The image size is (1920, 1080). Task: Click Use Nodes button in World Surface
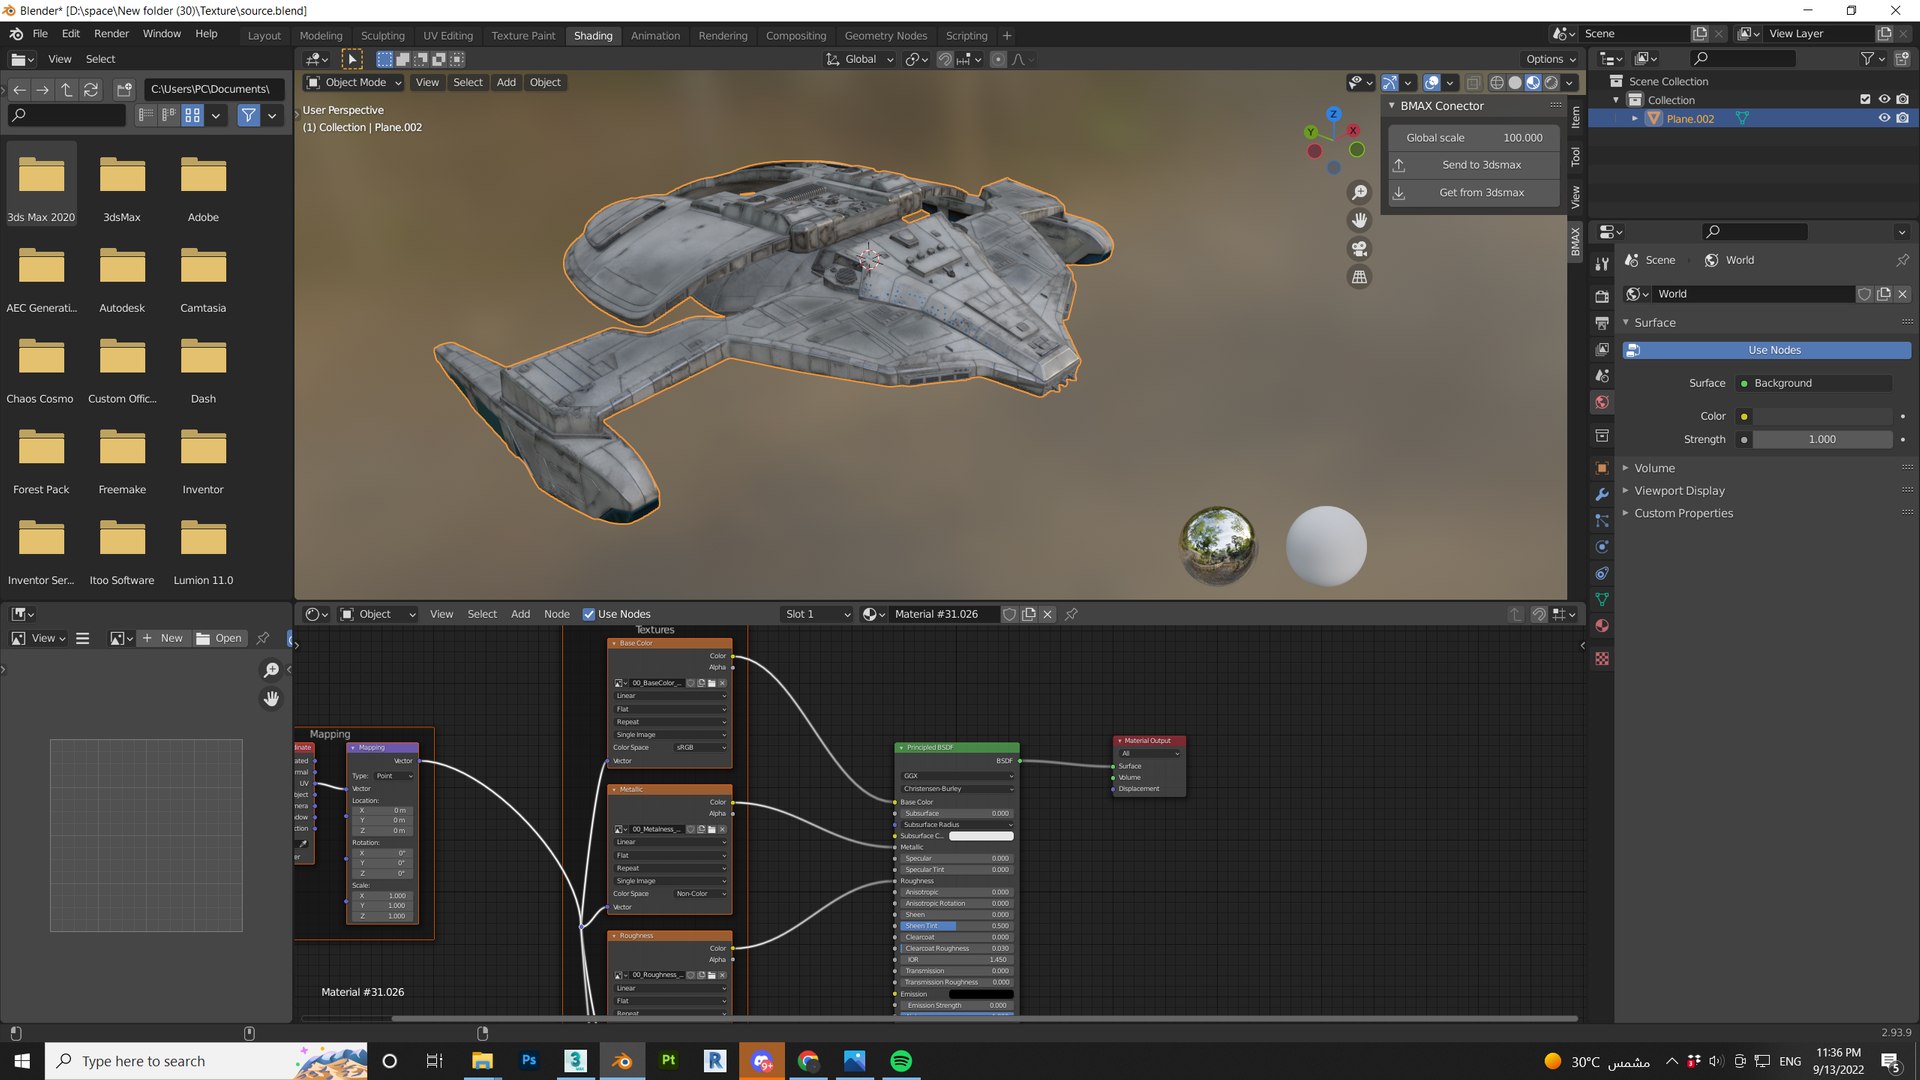(1766, 350)
